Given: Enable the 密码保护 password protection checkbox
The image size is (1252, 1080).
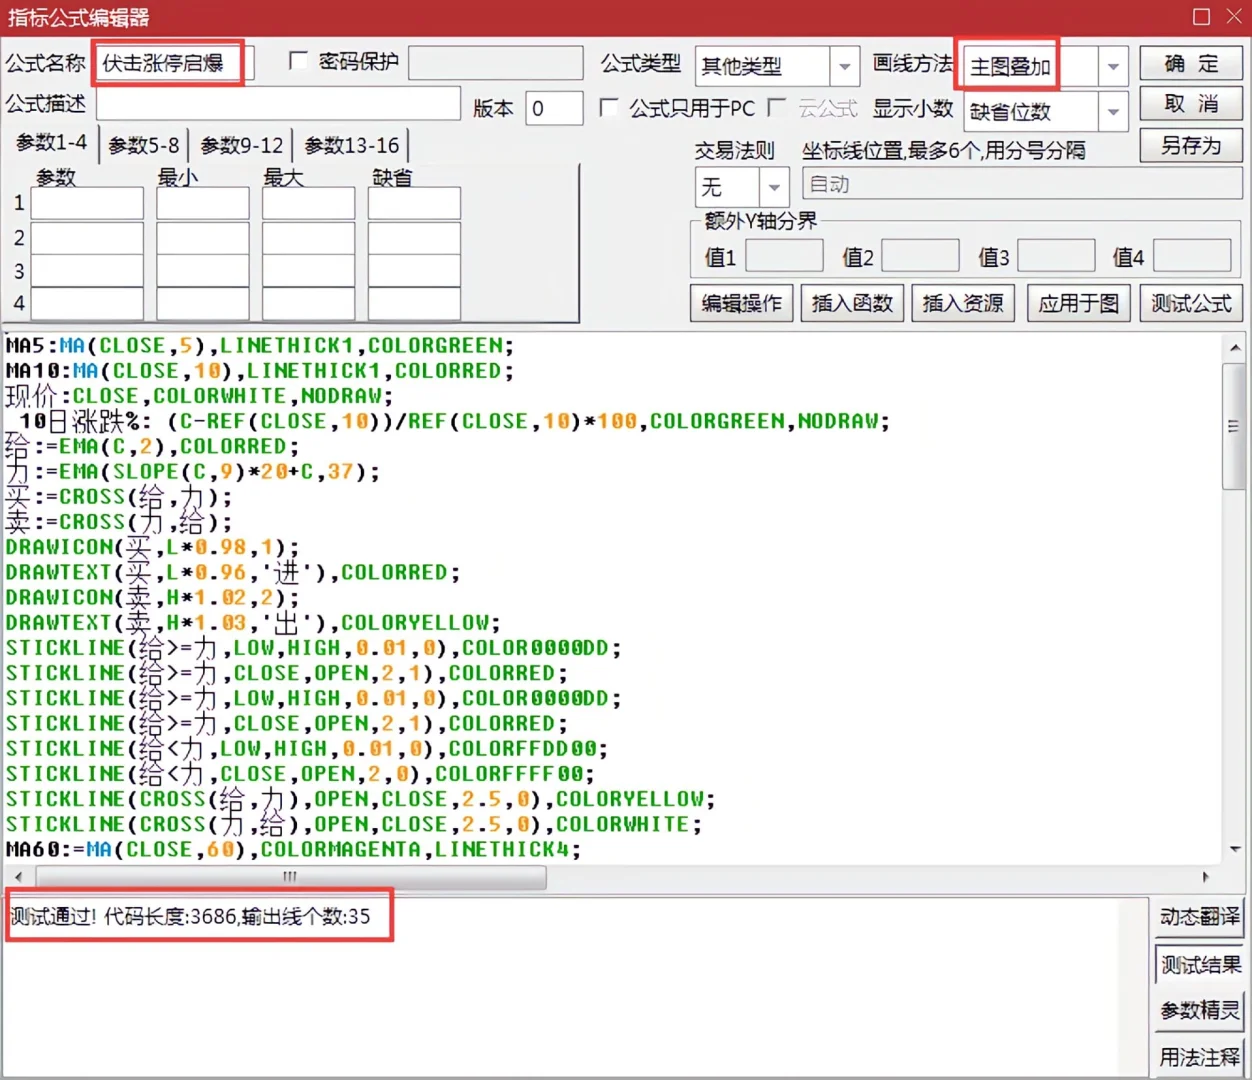Looking at the screenshot, I should [x=298, y=61].
